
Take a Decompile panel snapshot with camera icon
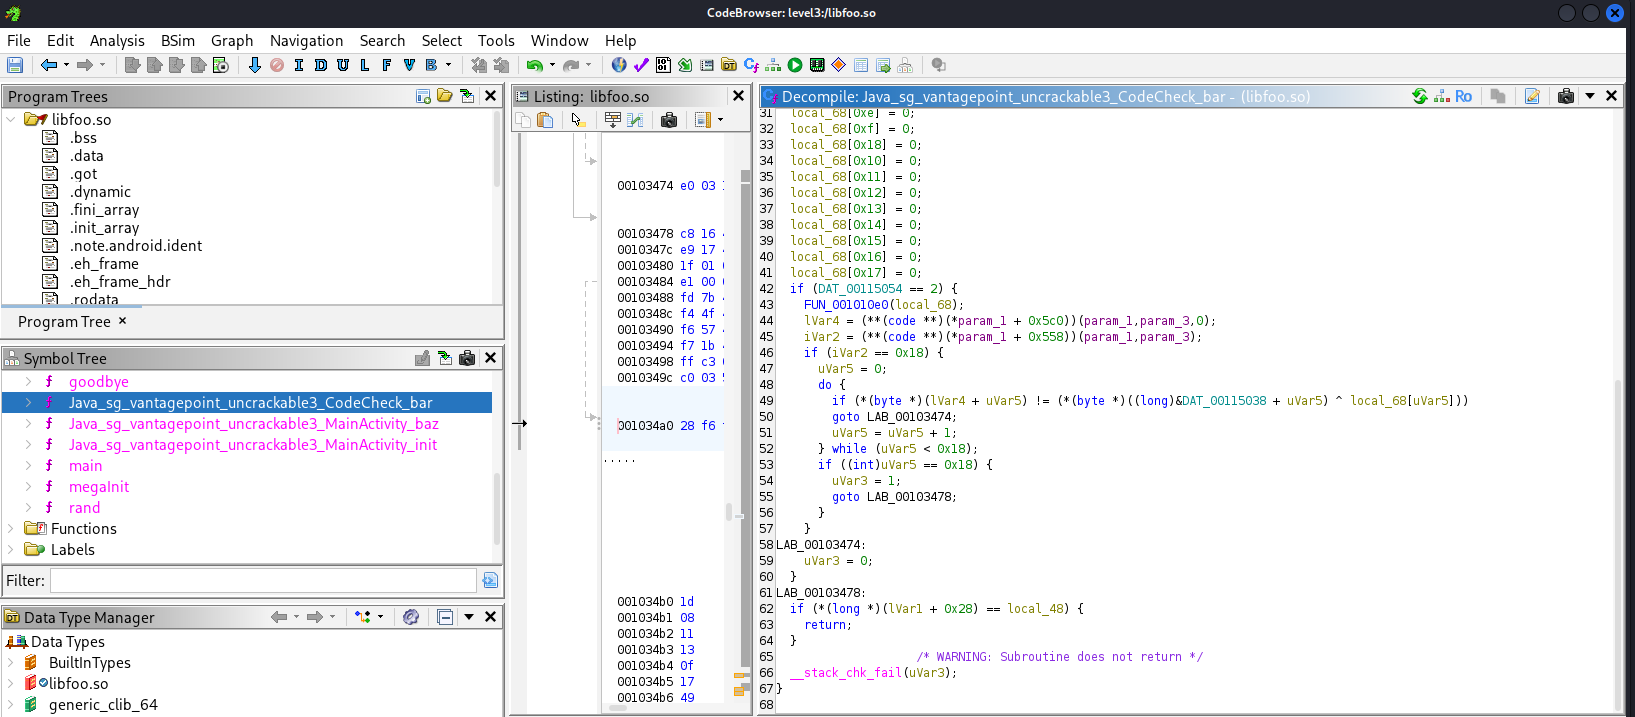click(x=1565, y=96)
